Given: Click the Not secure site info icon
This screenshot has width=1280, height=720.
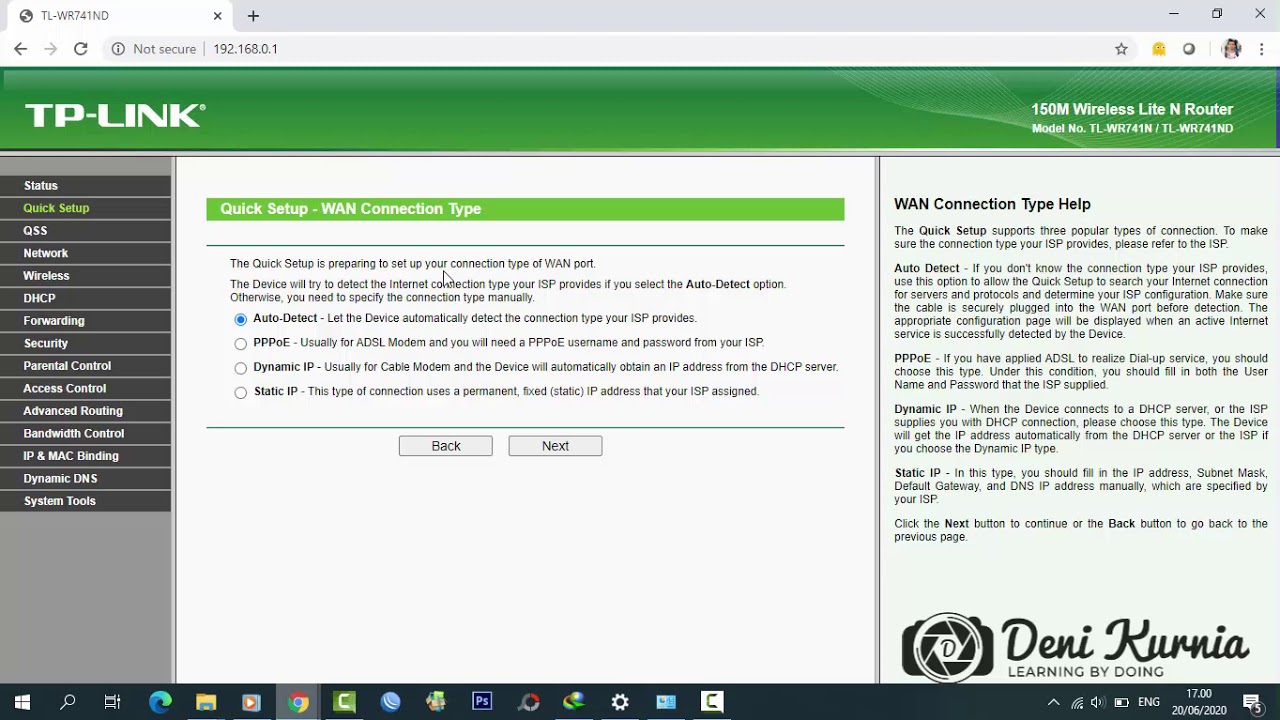Looking at the screenshot, I should (x=118, y=49).
